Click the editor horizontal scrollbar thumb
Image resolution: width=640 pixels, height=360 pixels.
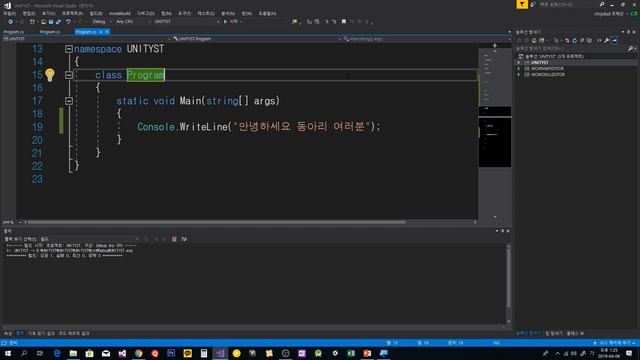(x=216, y=222)
